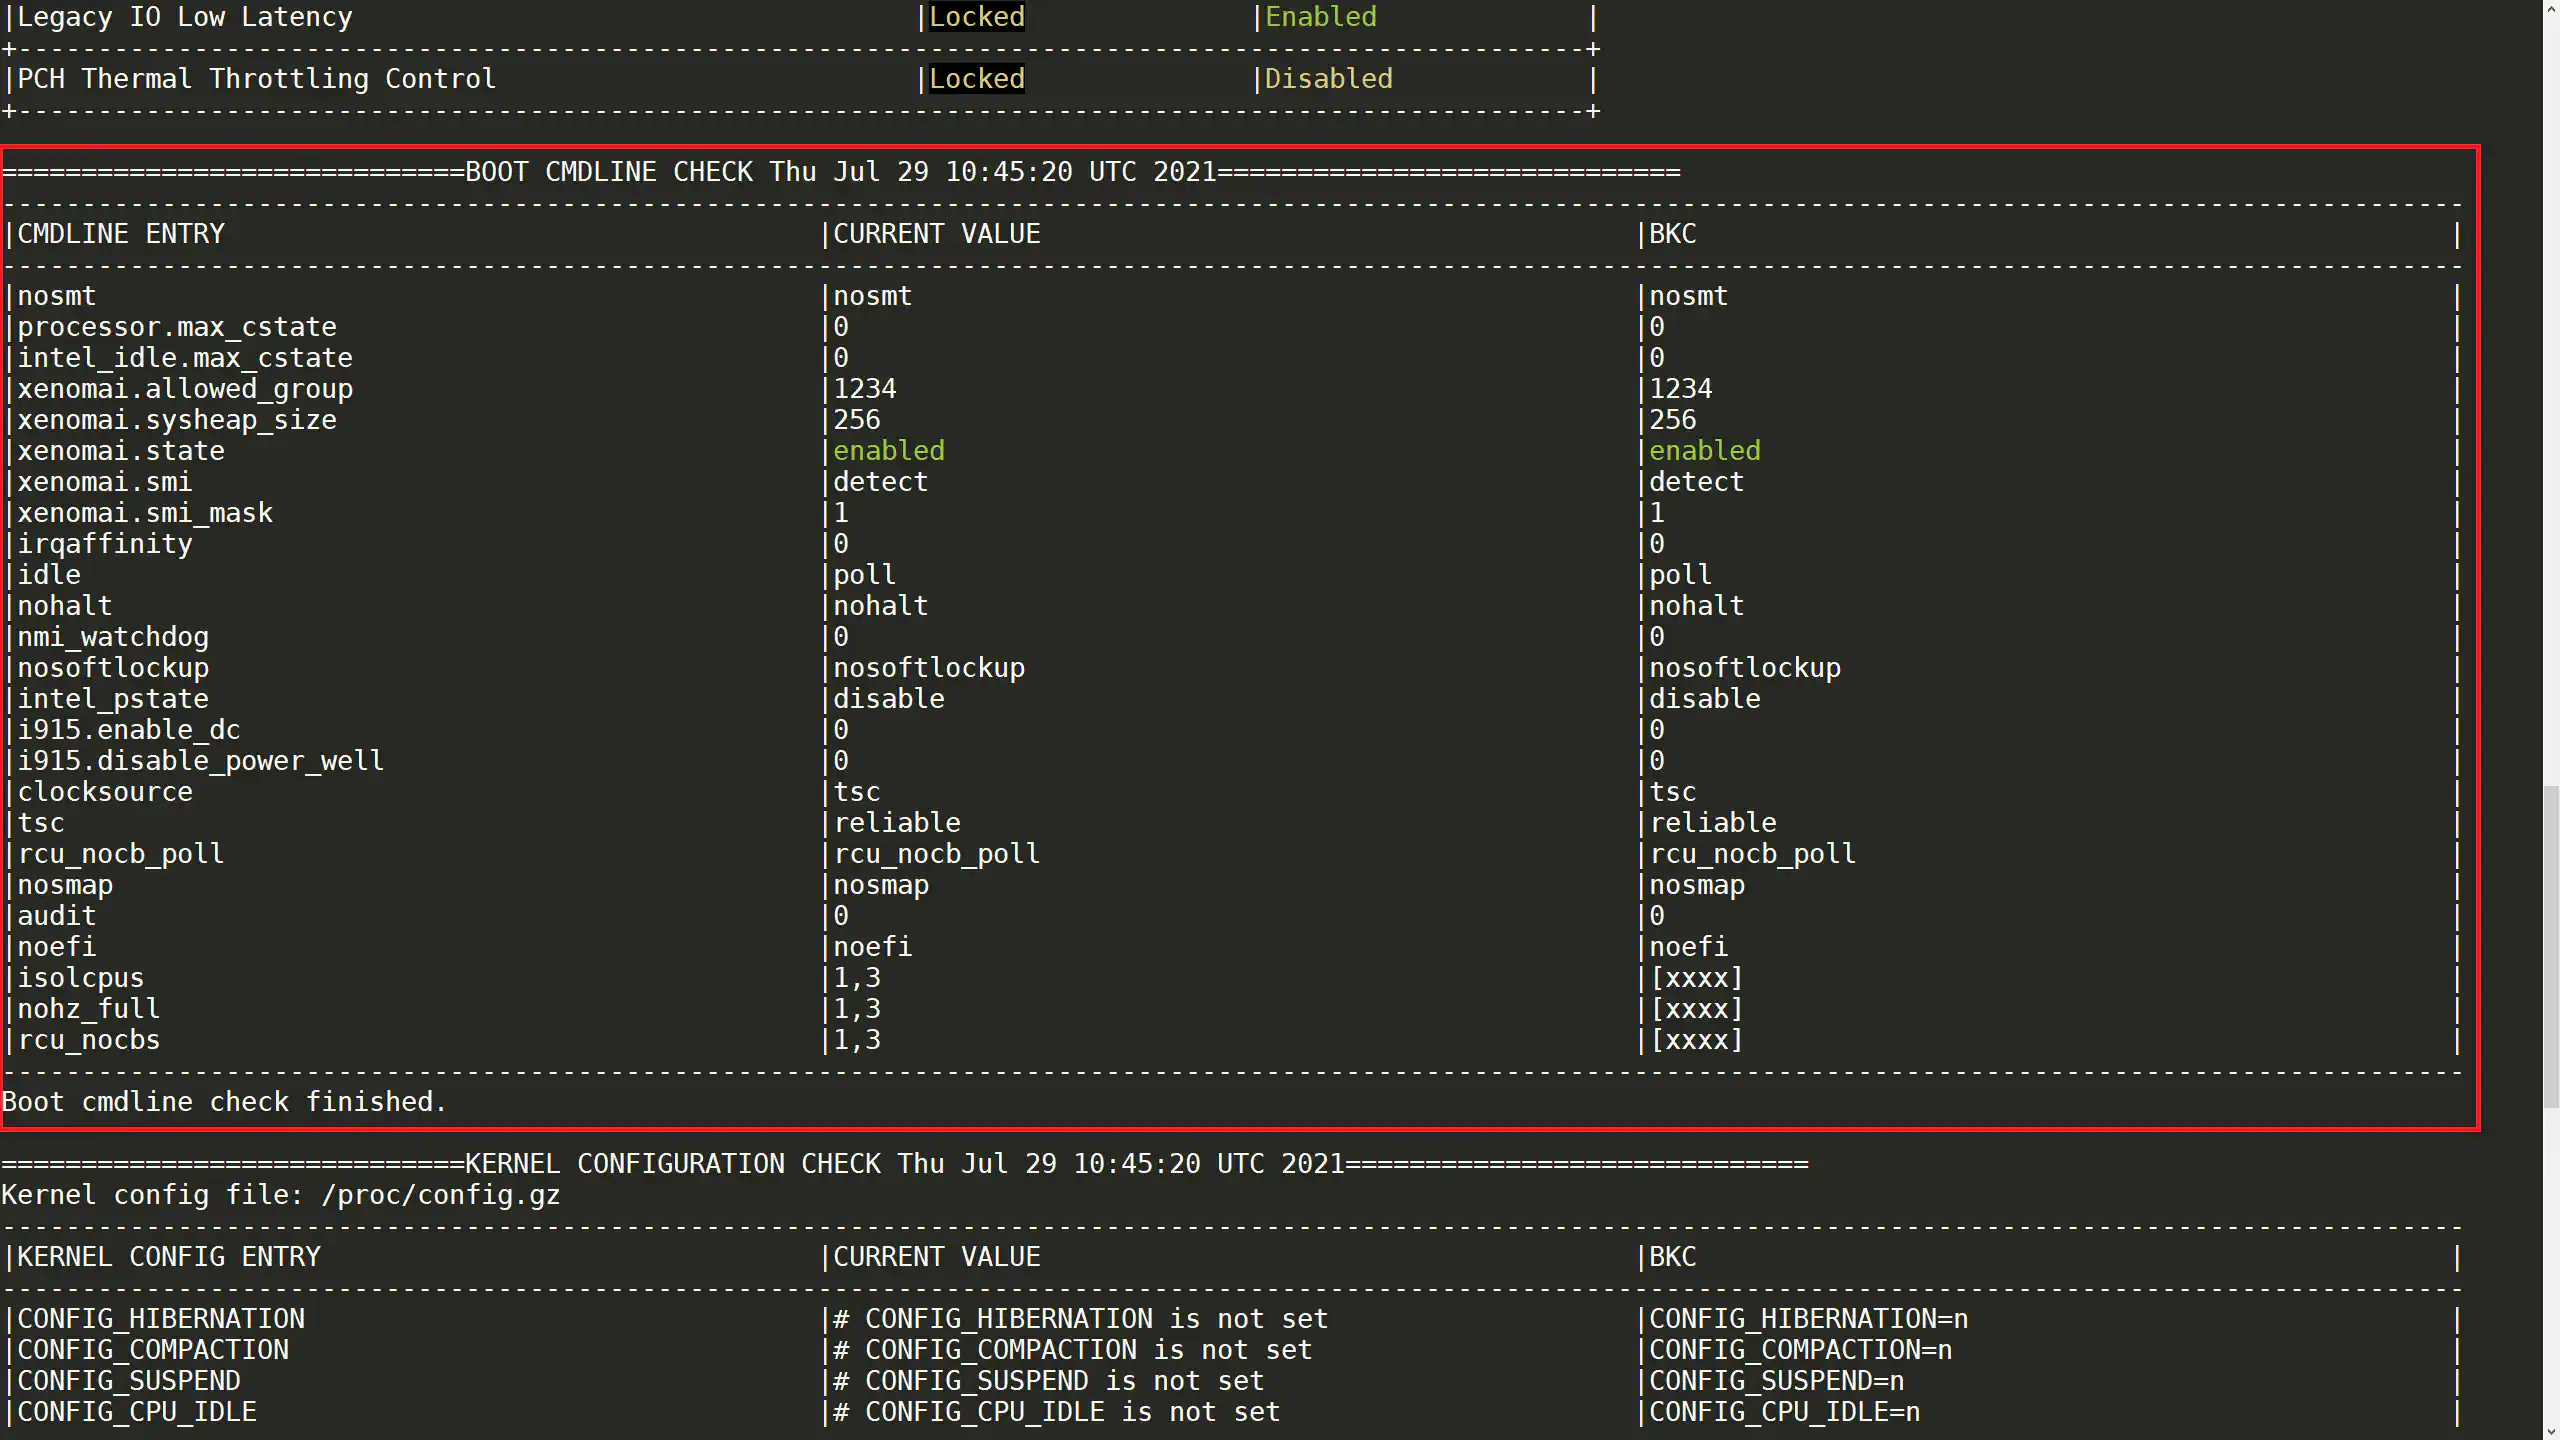Click the green enabled value under CURRENT VALUE
The width and height of the screenshot is (2560, 1440).
coord(888,451)
